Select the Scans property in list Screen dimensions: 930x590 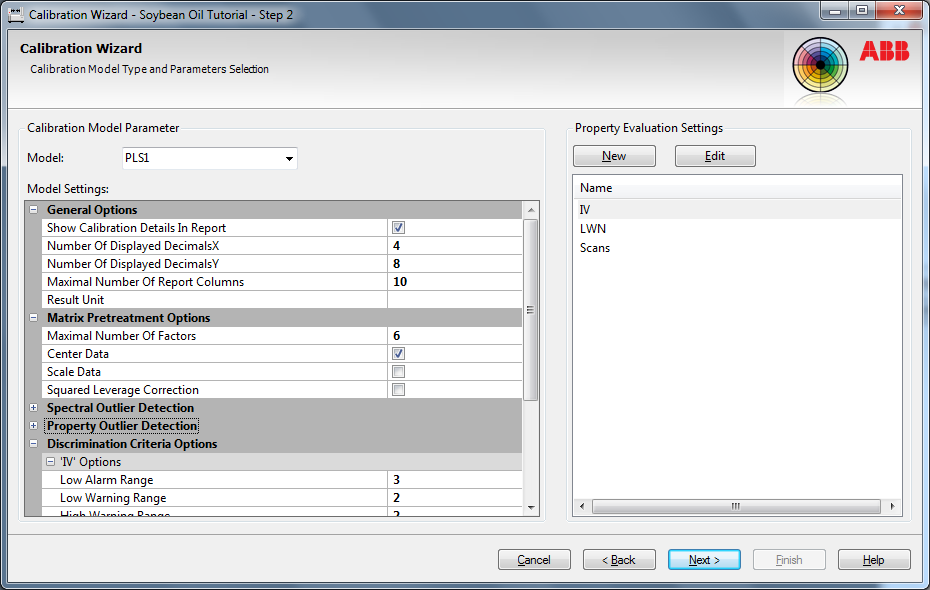(x=595, y=248)
